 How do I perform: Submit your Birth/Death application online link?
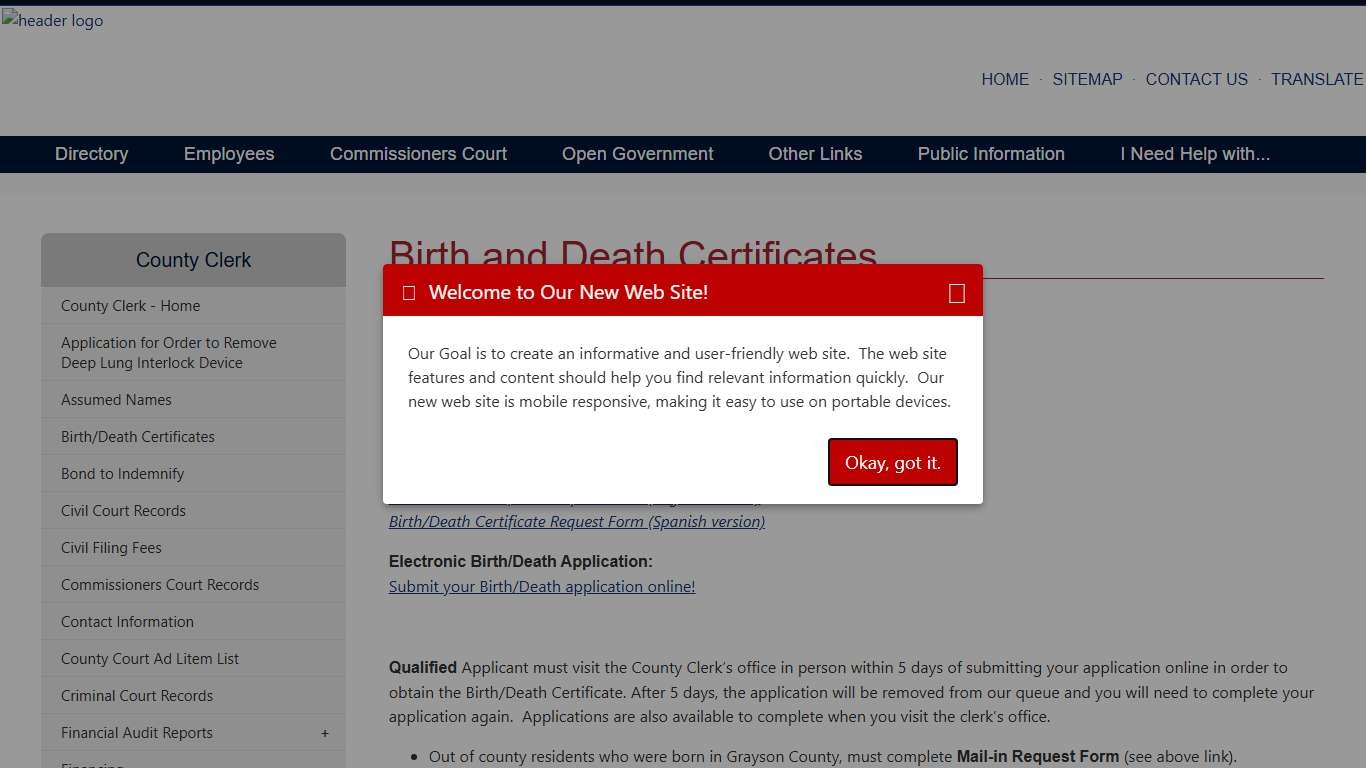pyautogui.click(x=542, y=587)
